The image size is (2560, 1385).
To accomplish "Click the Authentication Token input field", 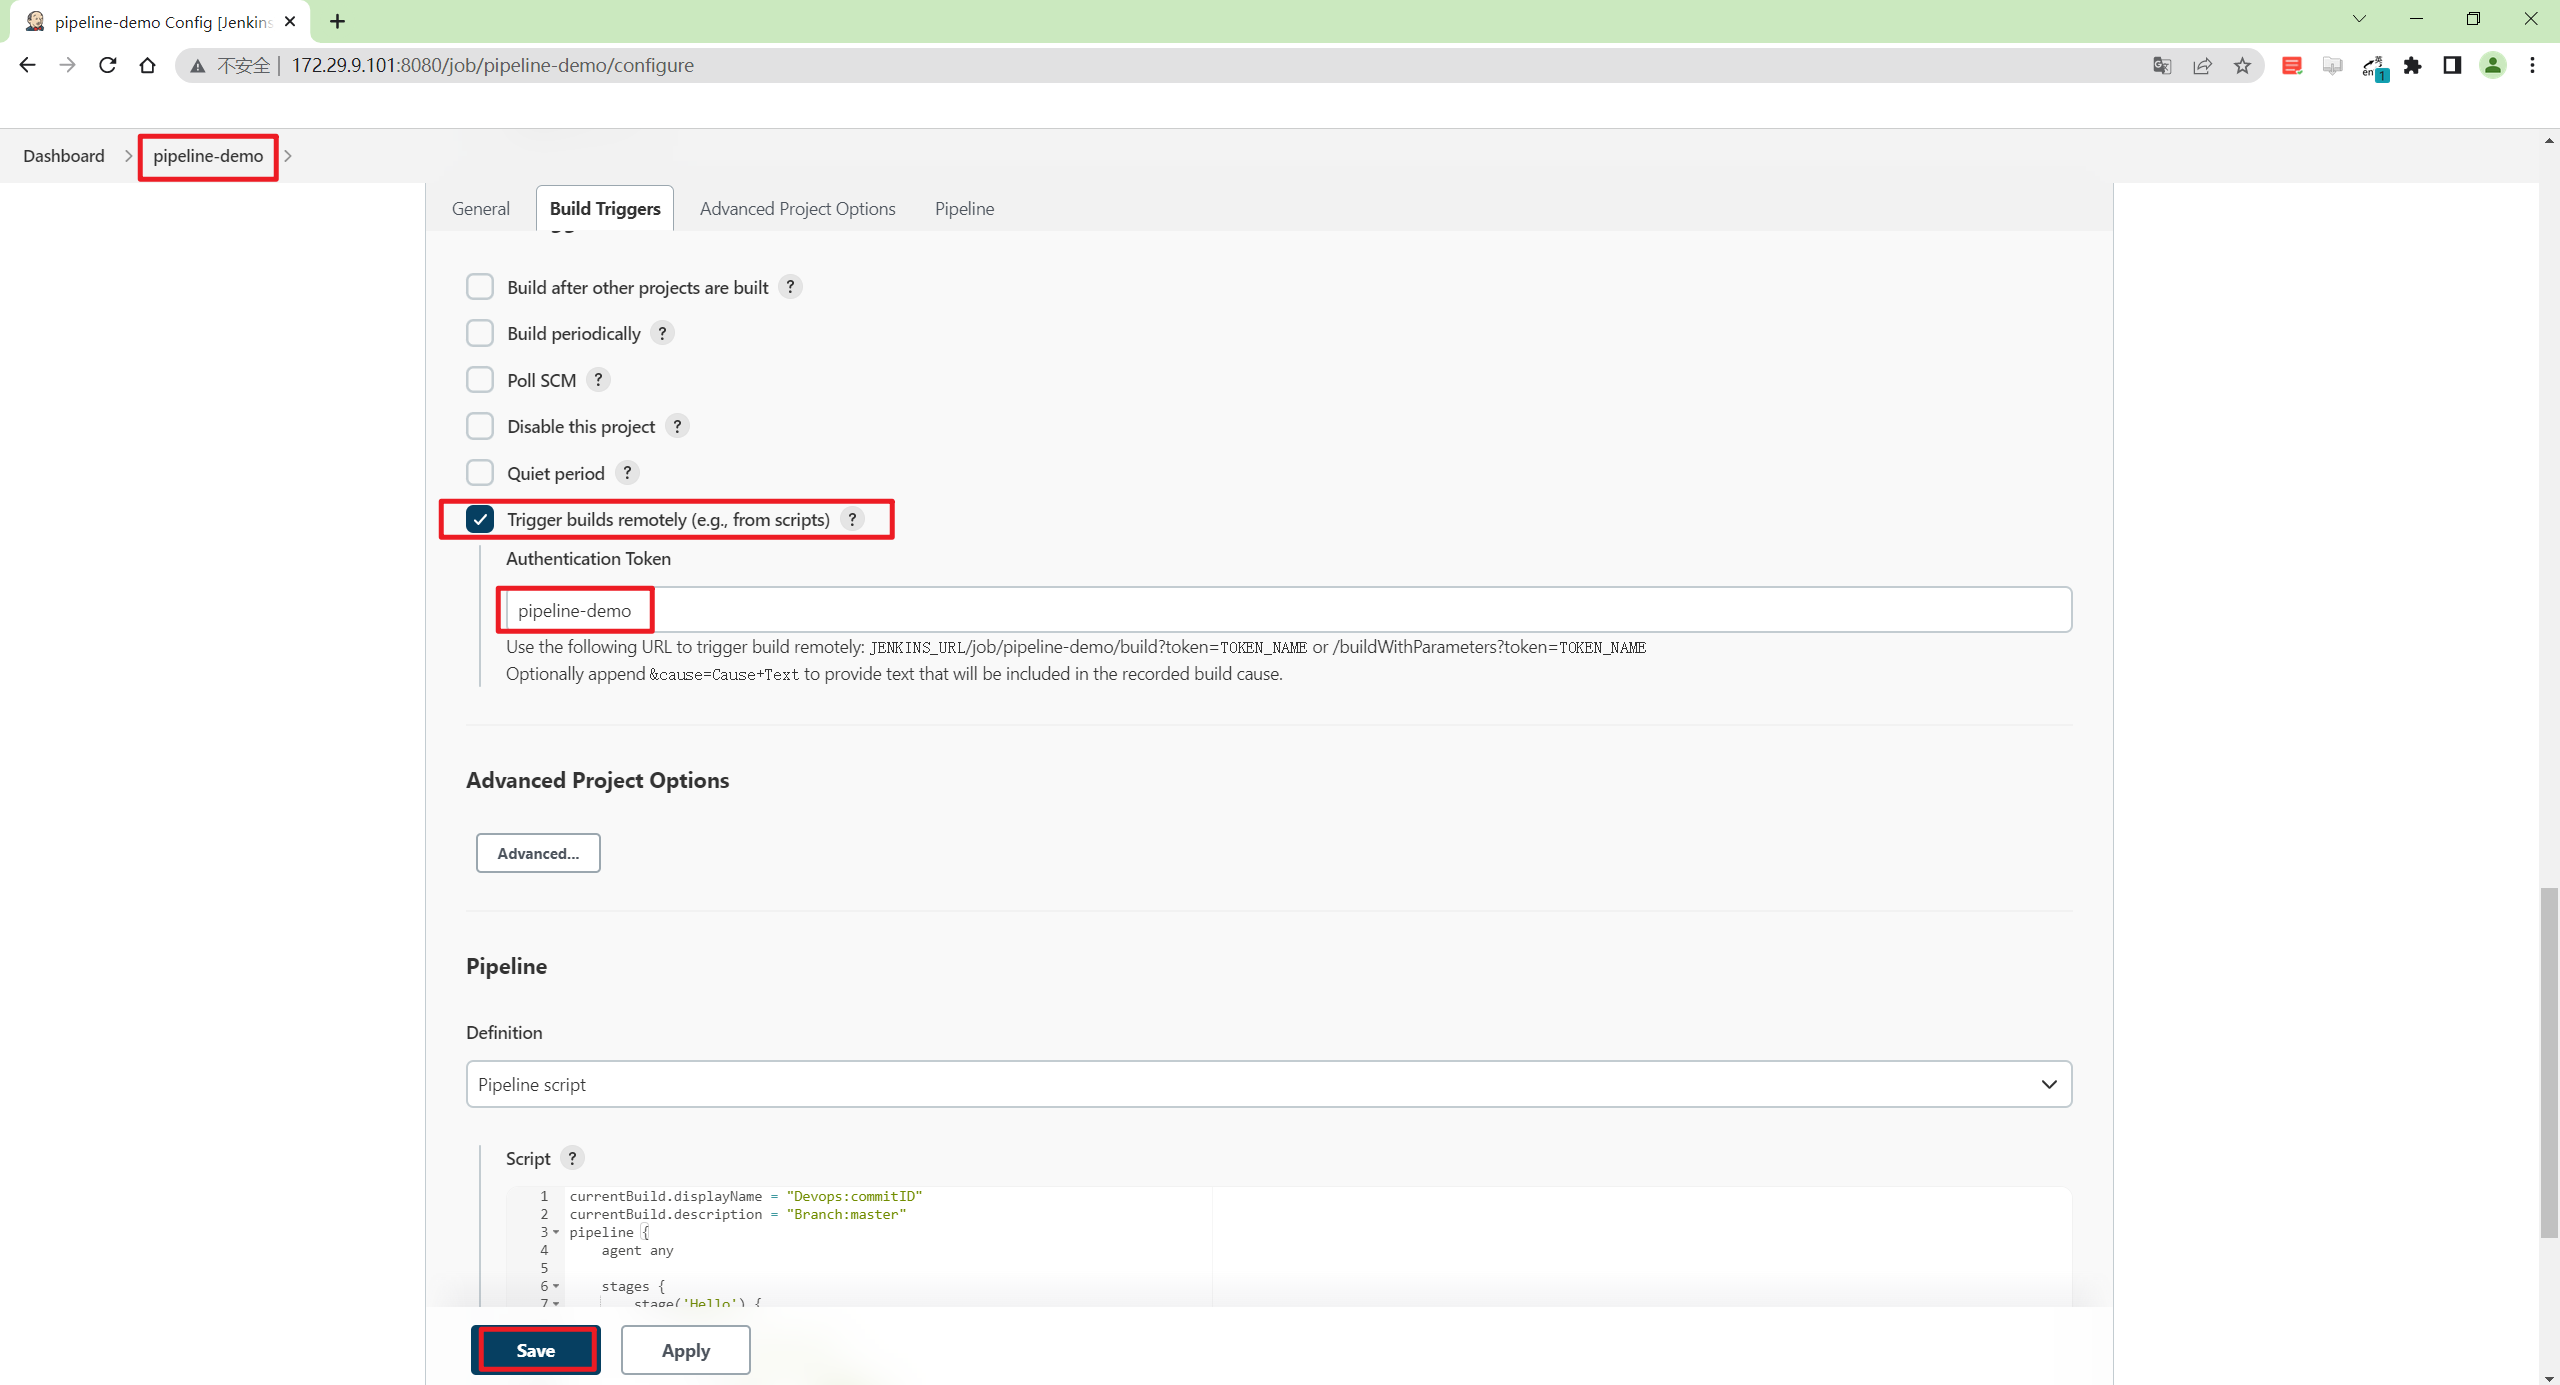I will pos(1288,610).
